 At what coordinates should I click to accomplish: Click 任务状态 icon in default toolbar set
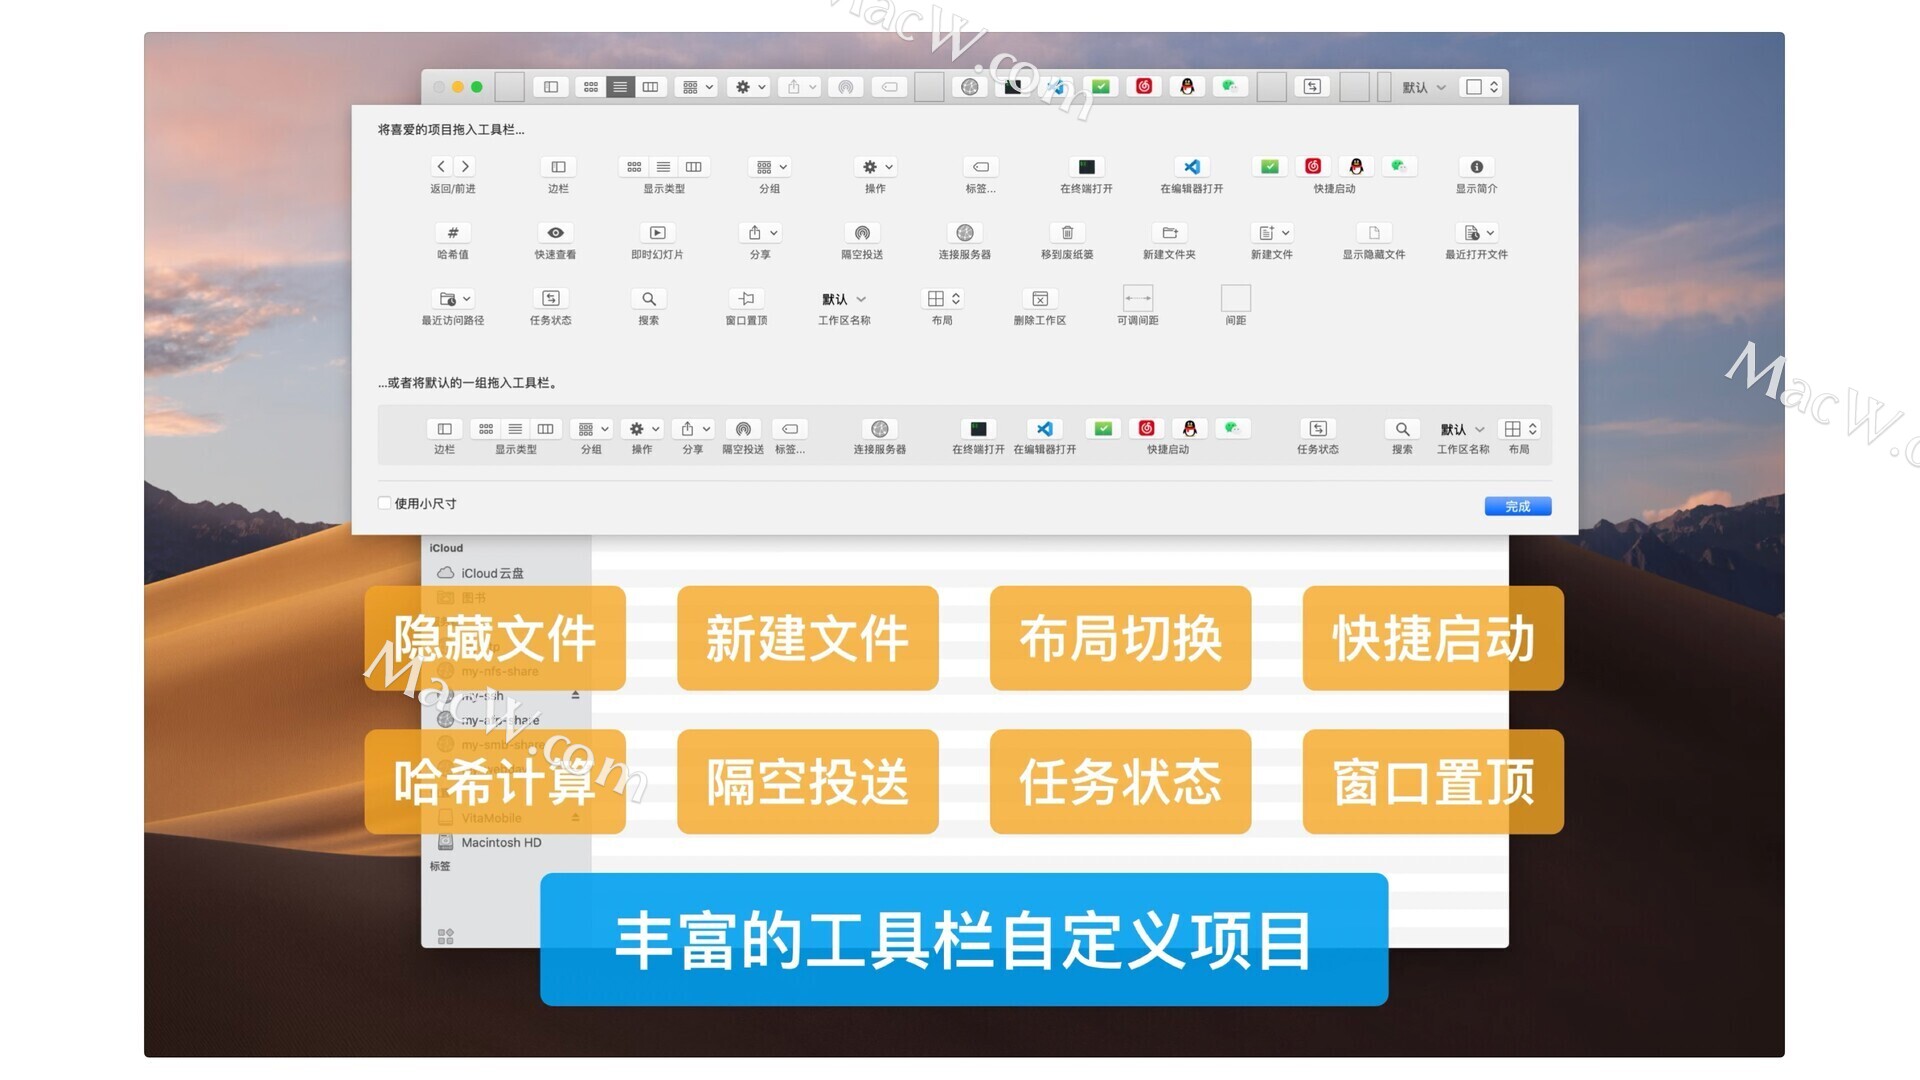point(1318,428)
